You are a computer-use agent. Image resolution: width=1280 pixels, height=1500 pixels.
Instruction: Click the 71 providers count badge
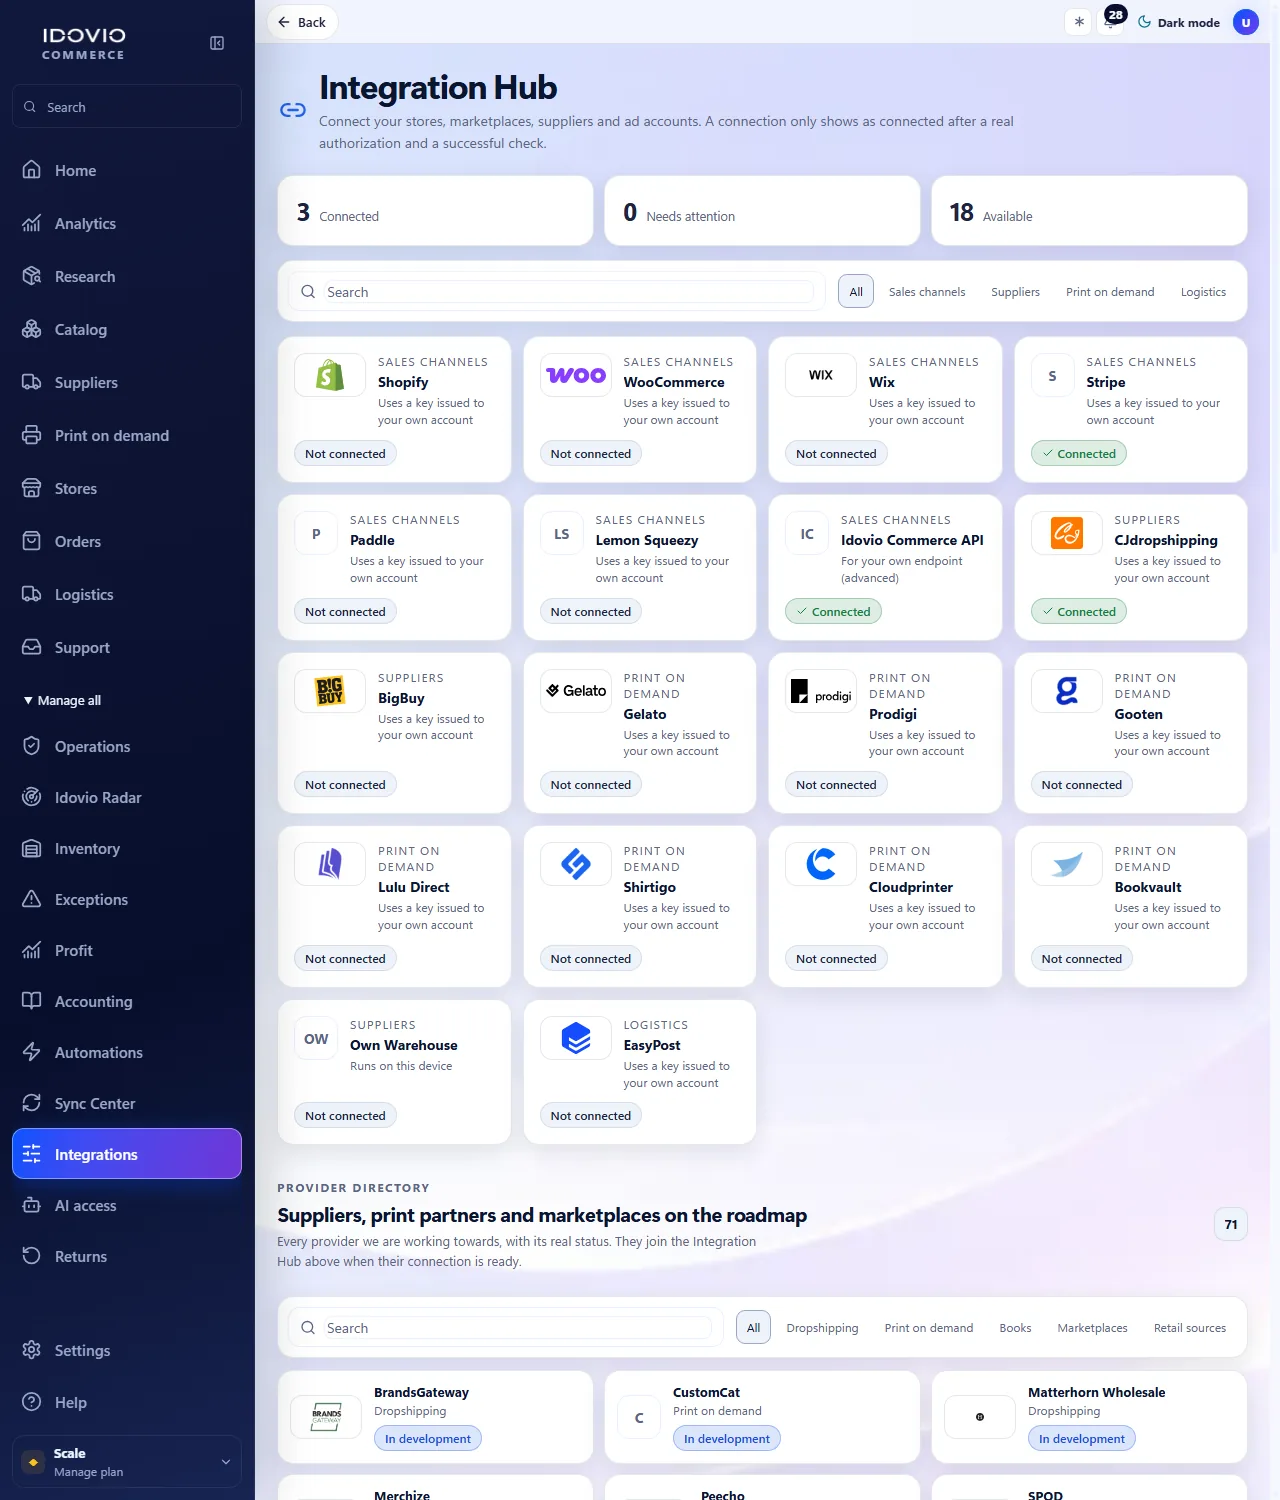pyautogui.click(x=1231, y=1224)
